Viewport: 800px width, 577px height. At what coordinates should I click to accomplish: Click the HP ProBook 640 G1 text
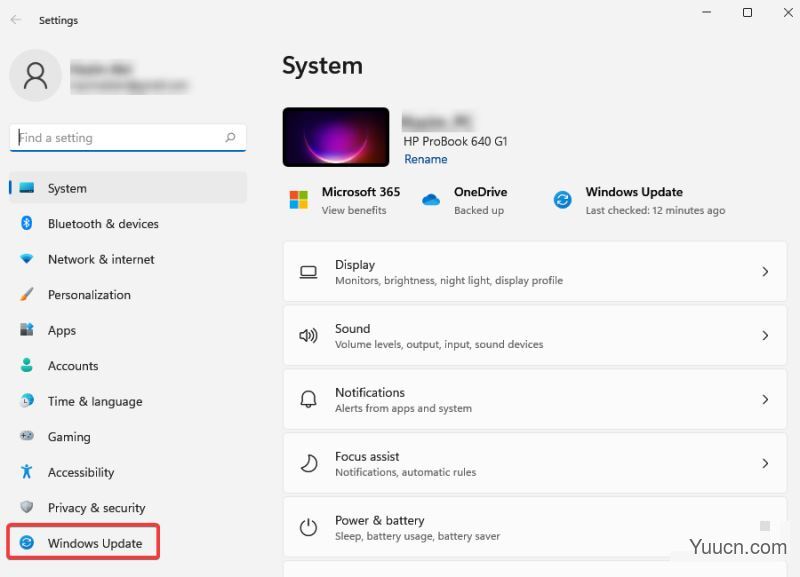(x=455, y=141)
